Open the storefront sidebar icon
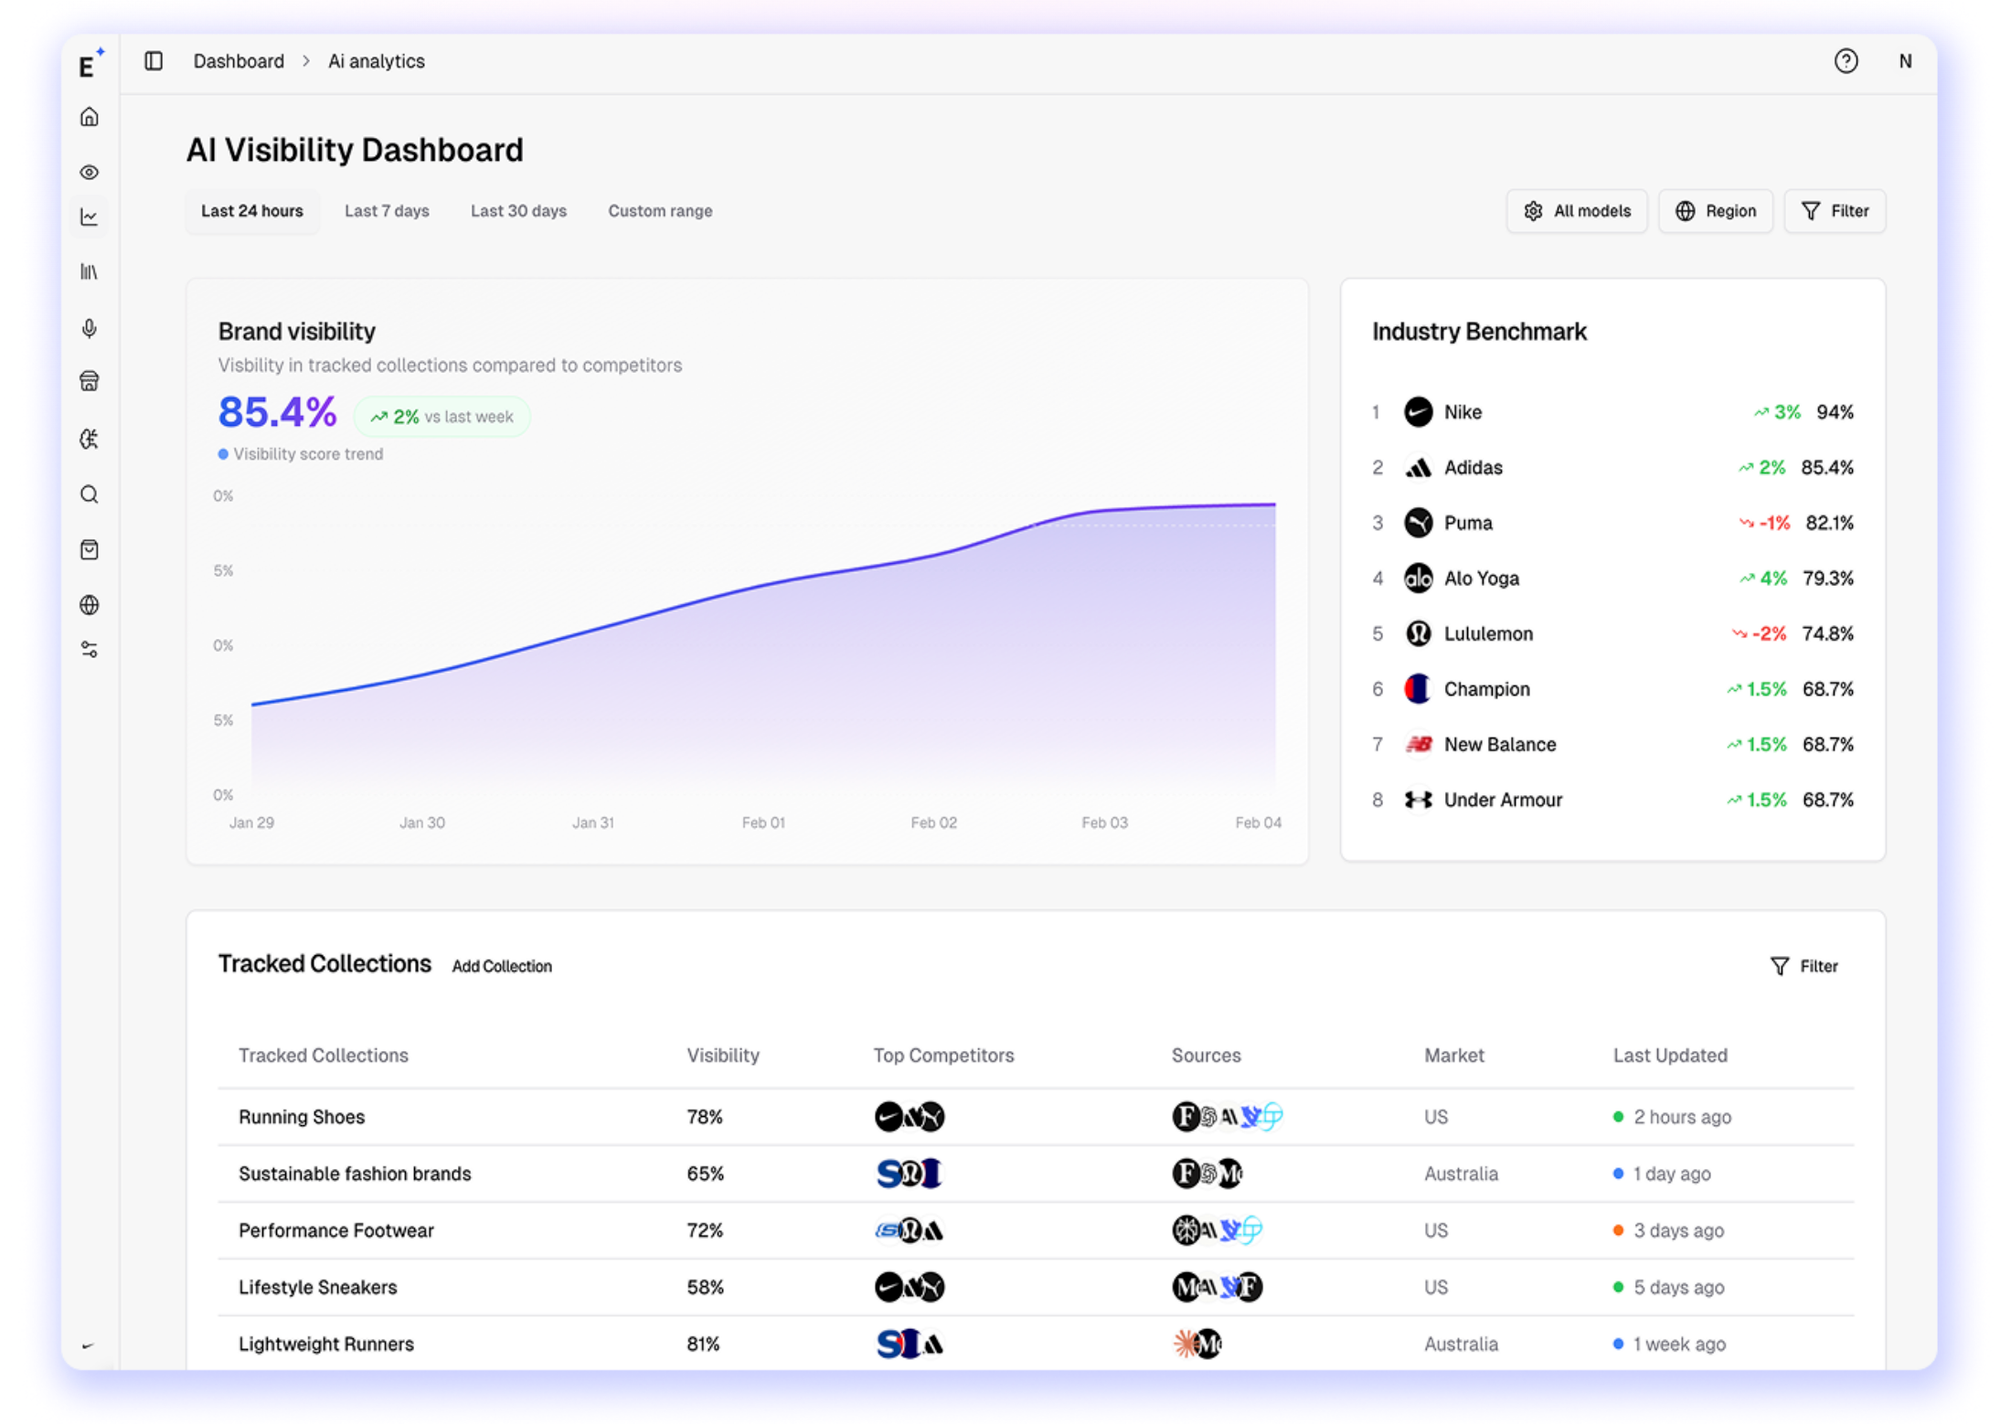The height and width of the screenshot is (1424, 2000). (x=89, y=381)
